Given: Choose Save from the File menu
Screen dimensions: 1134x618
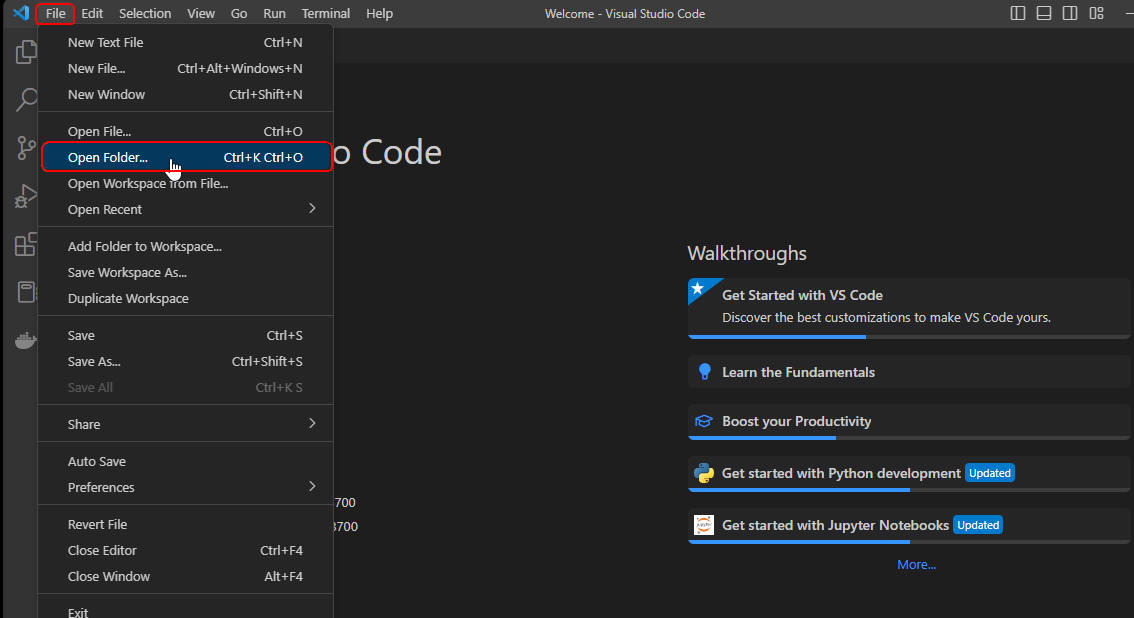Looking at the screenshot, I should pyautogui.click(x=185, y=335).
